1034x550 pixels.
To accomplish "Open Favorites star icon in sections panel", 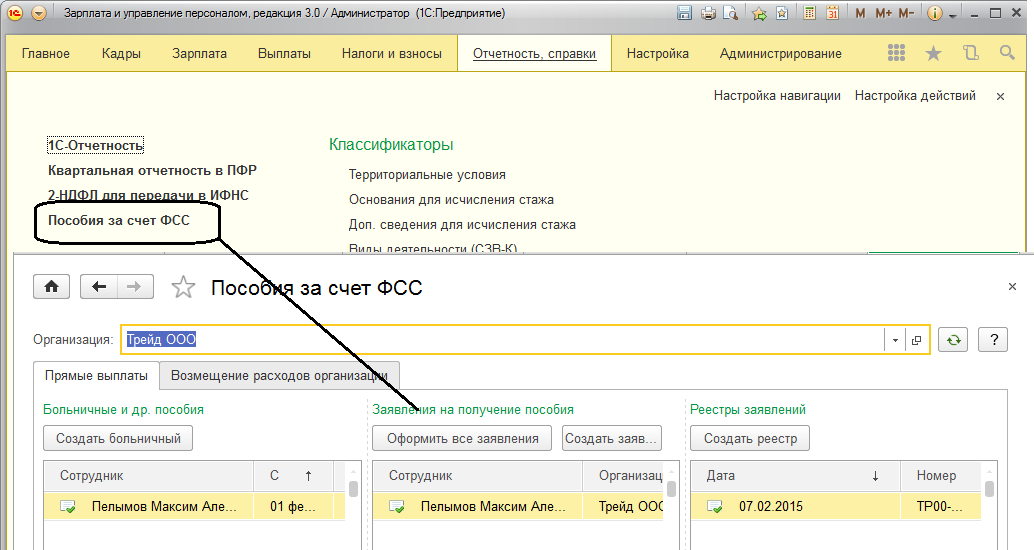I will tap(933, 53).
